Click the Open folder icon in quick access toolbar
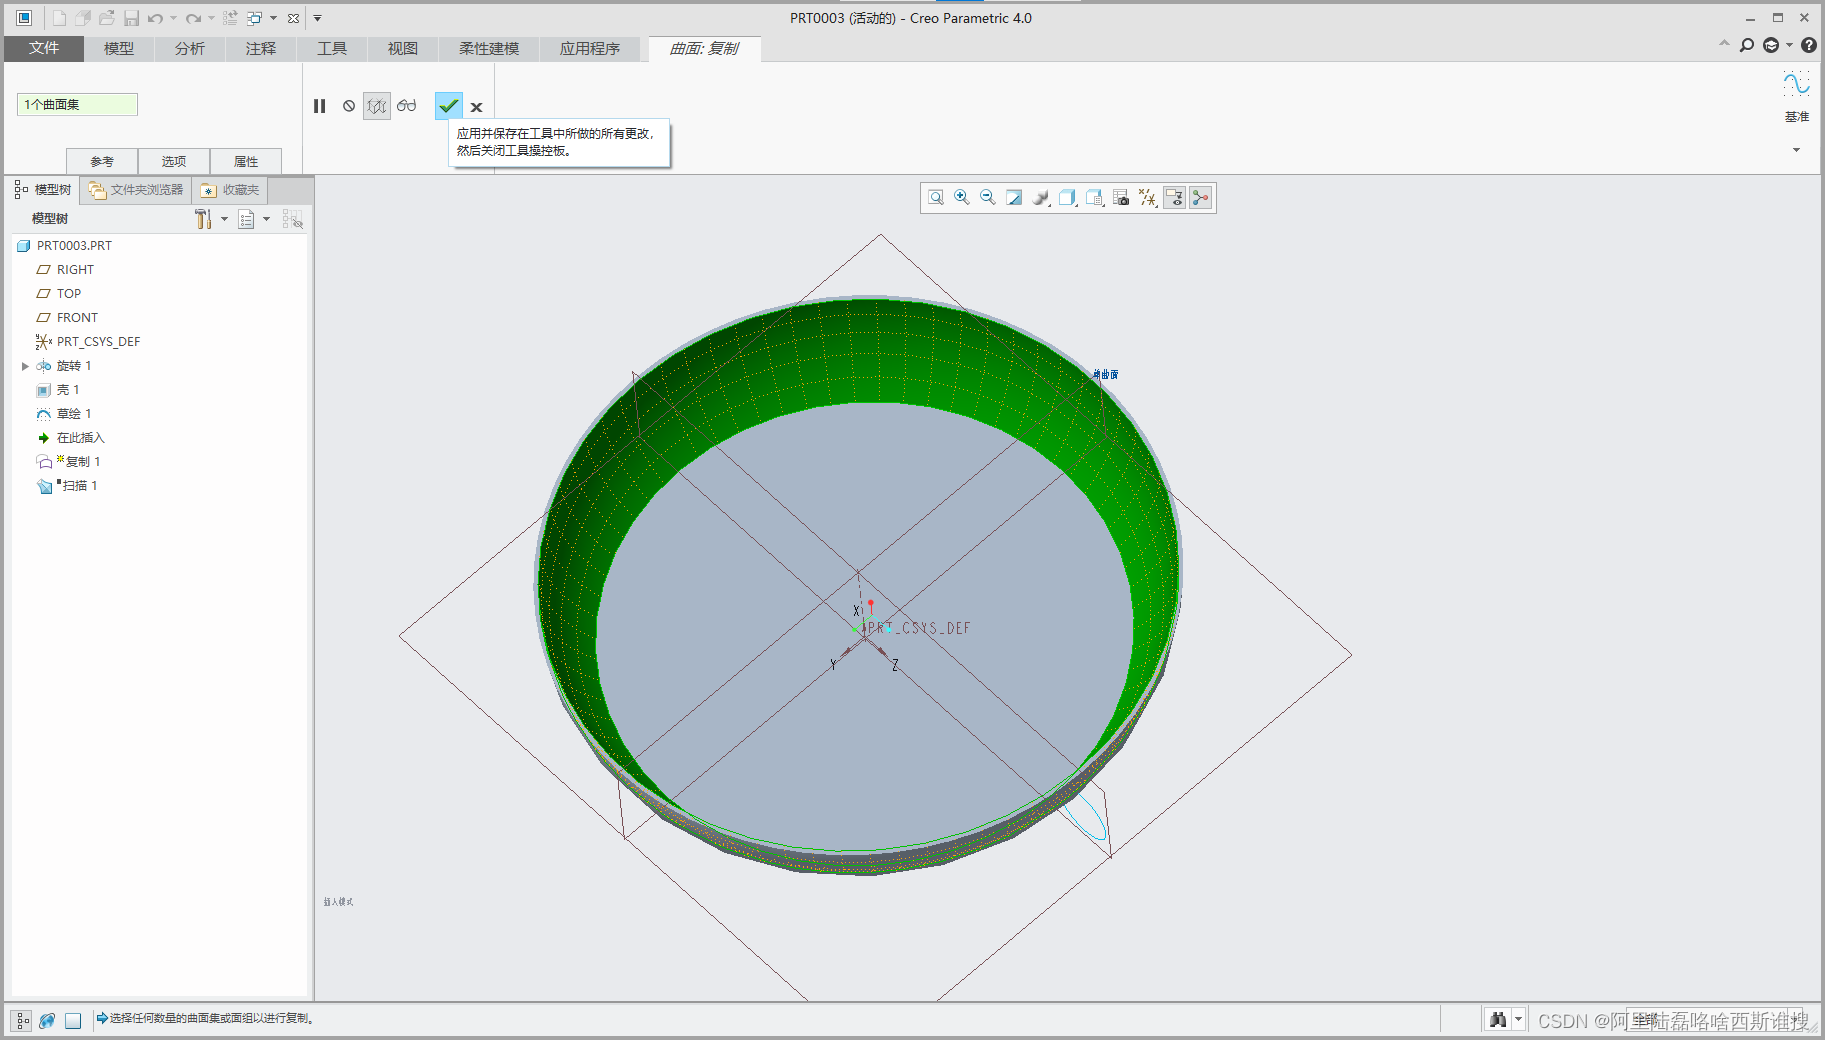The image size is (1825, 1040). (x=106, y=18)
